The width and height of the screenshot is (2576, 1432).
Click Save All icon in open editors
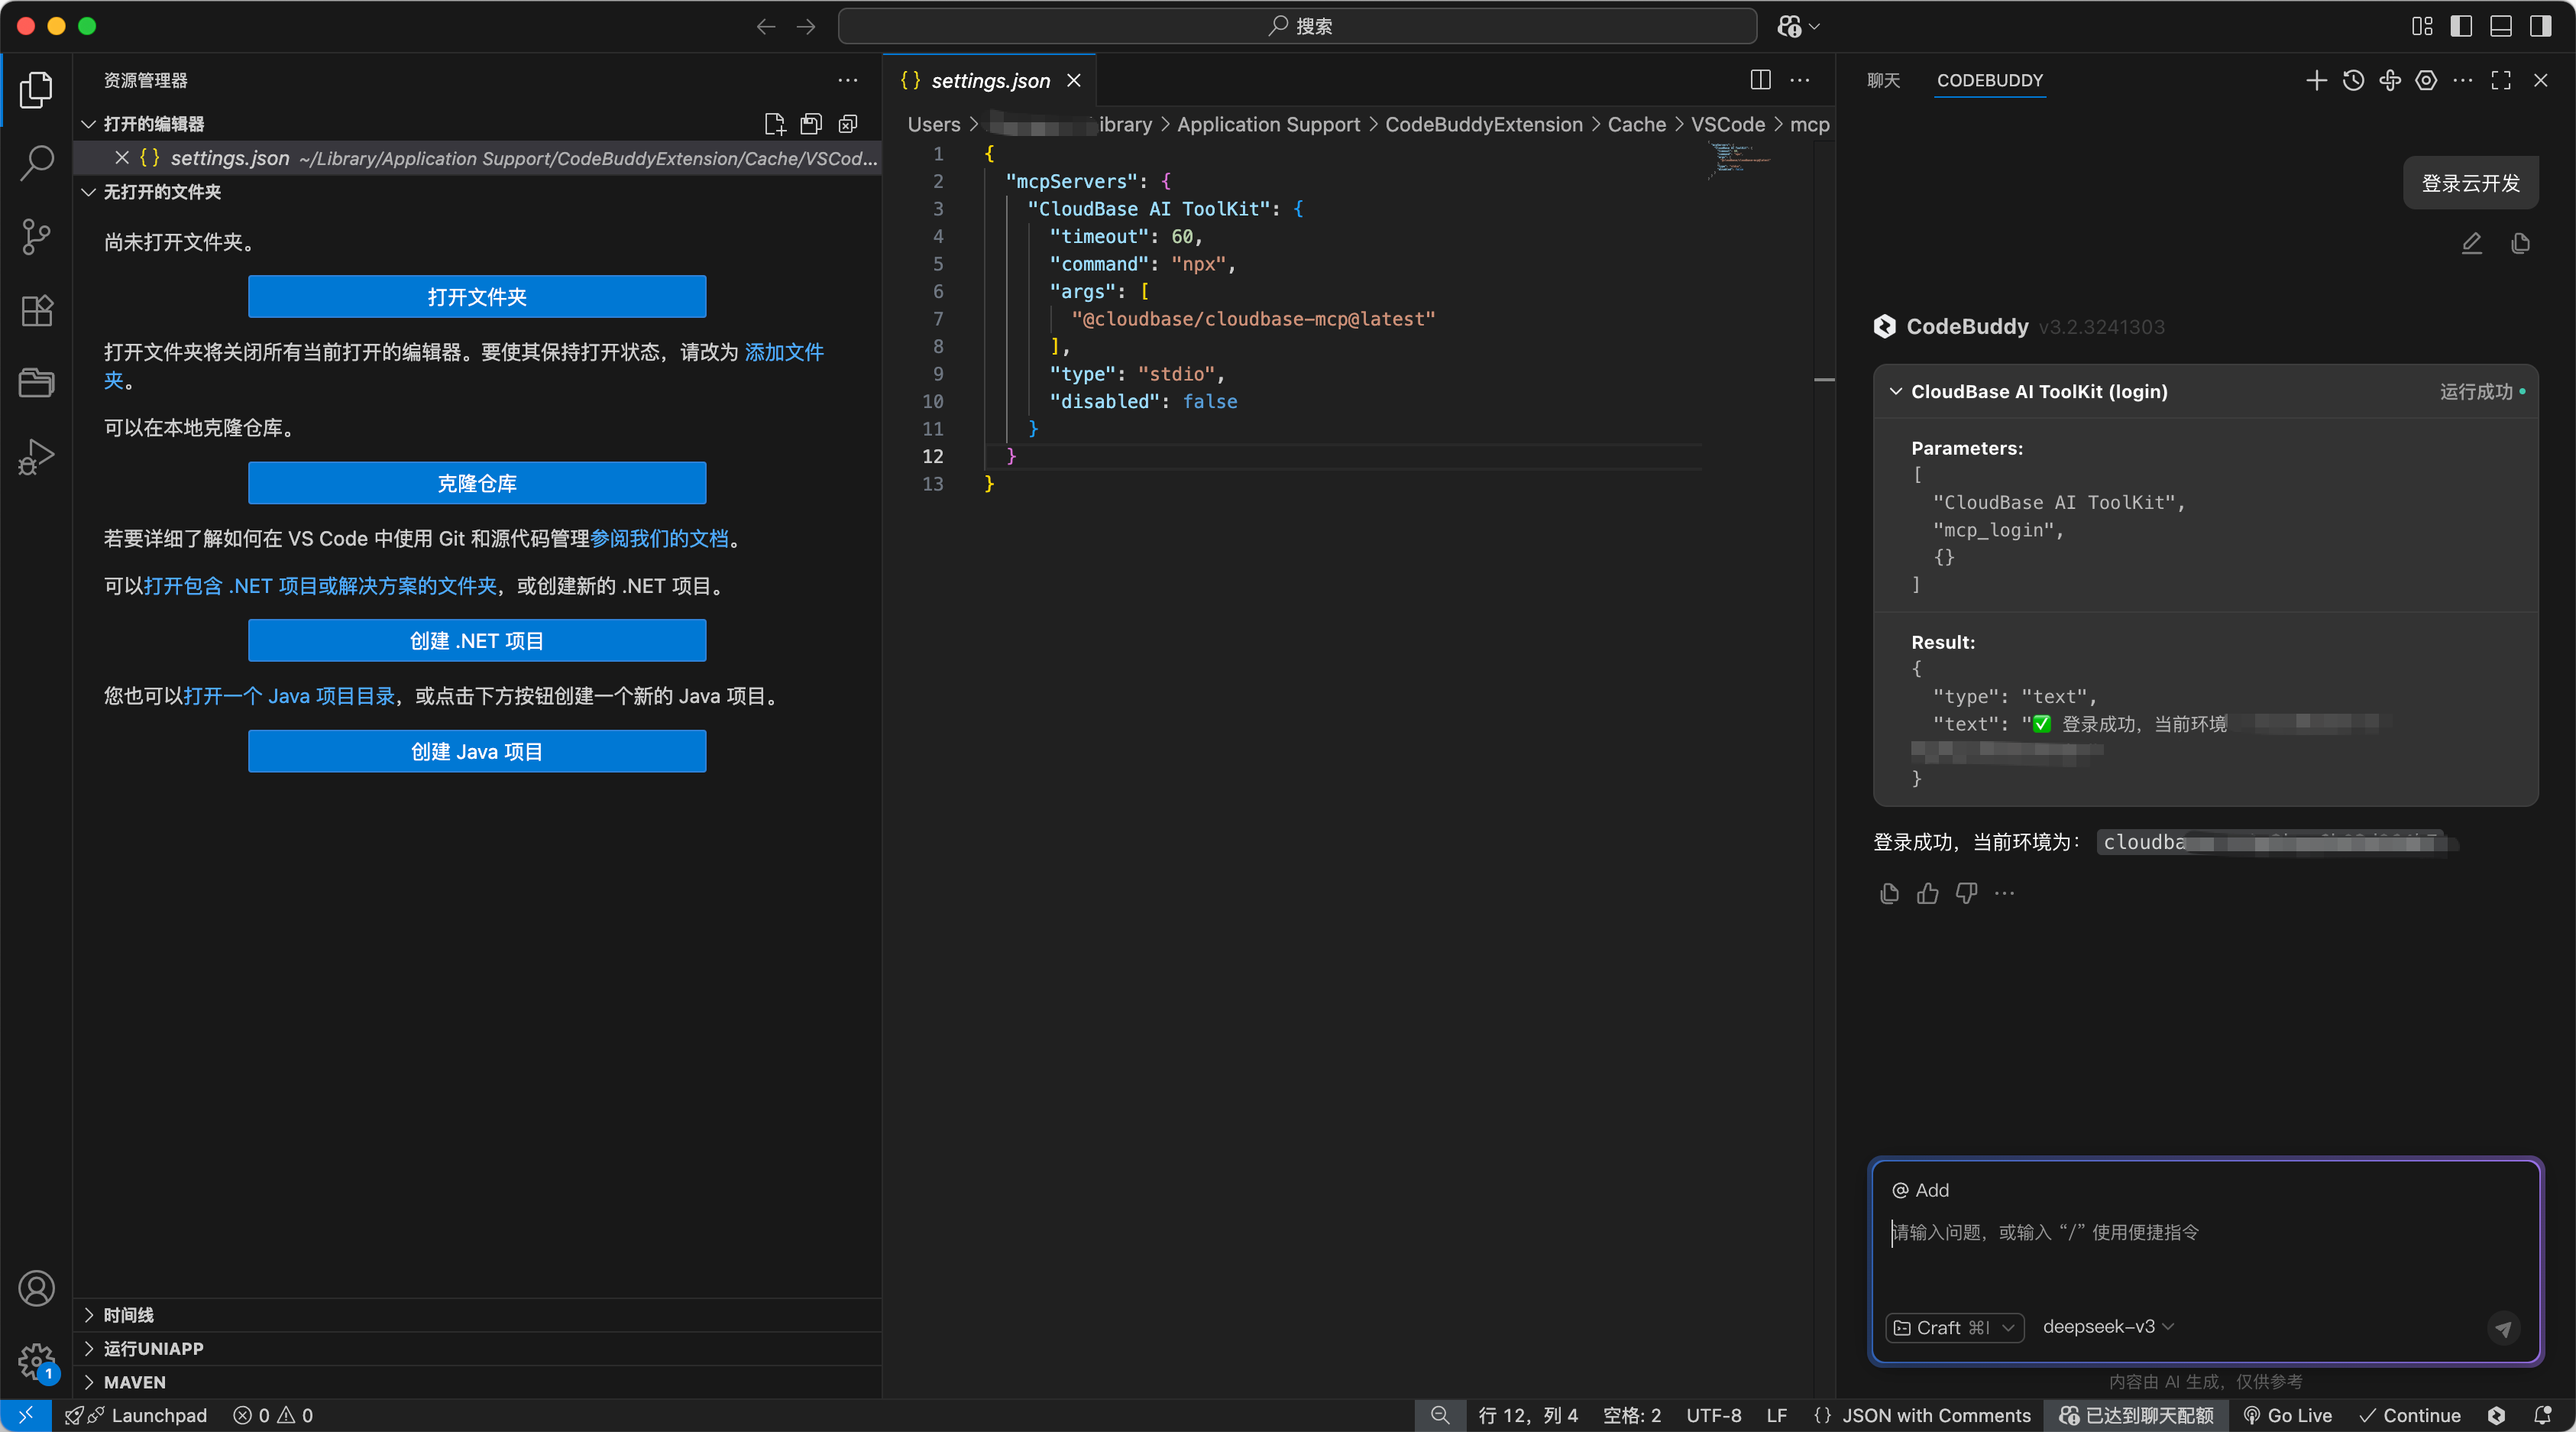pos(811,124)
